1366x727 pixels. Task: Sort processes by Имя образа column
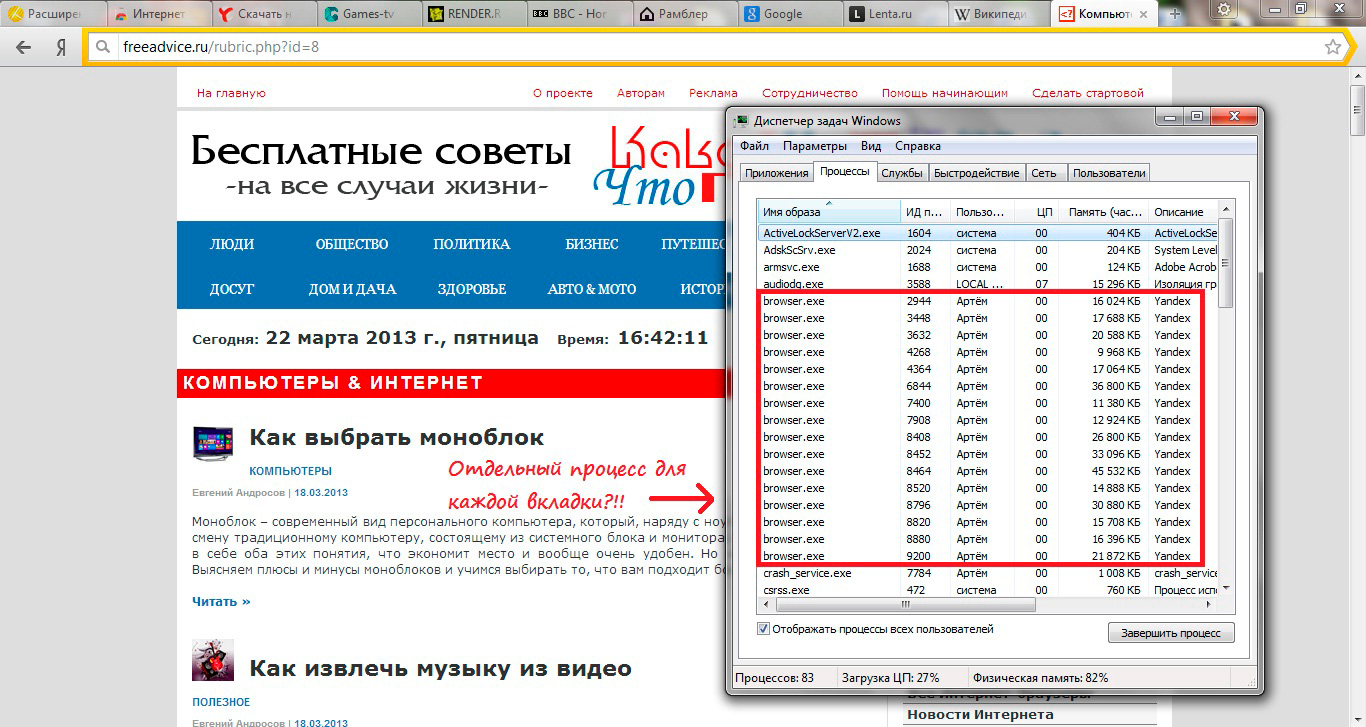pyautogui.click(x=829, y=212)
